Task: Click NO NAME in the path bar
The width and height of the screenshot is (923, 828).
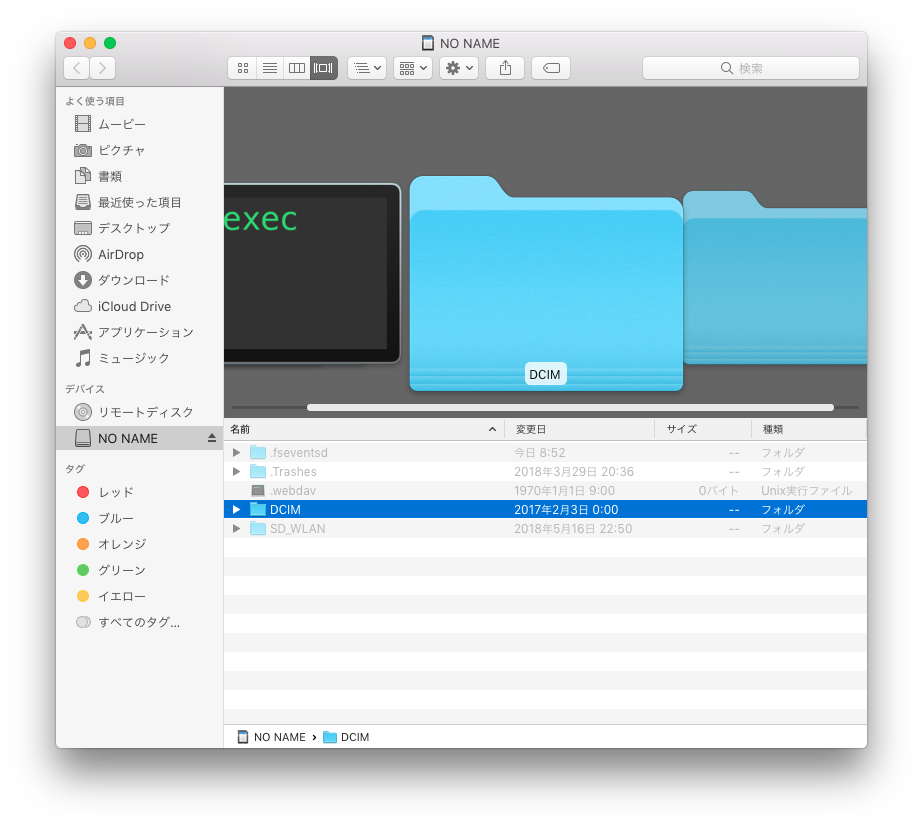Action: point(271,737)
